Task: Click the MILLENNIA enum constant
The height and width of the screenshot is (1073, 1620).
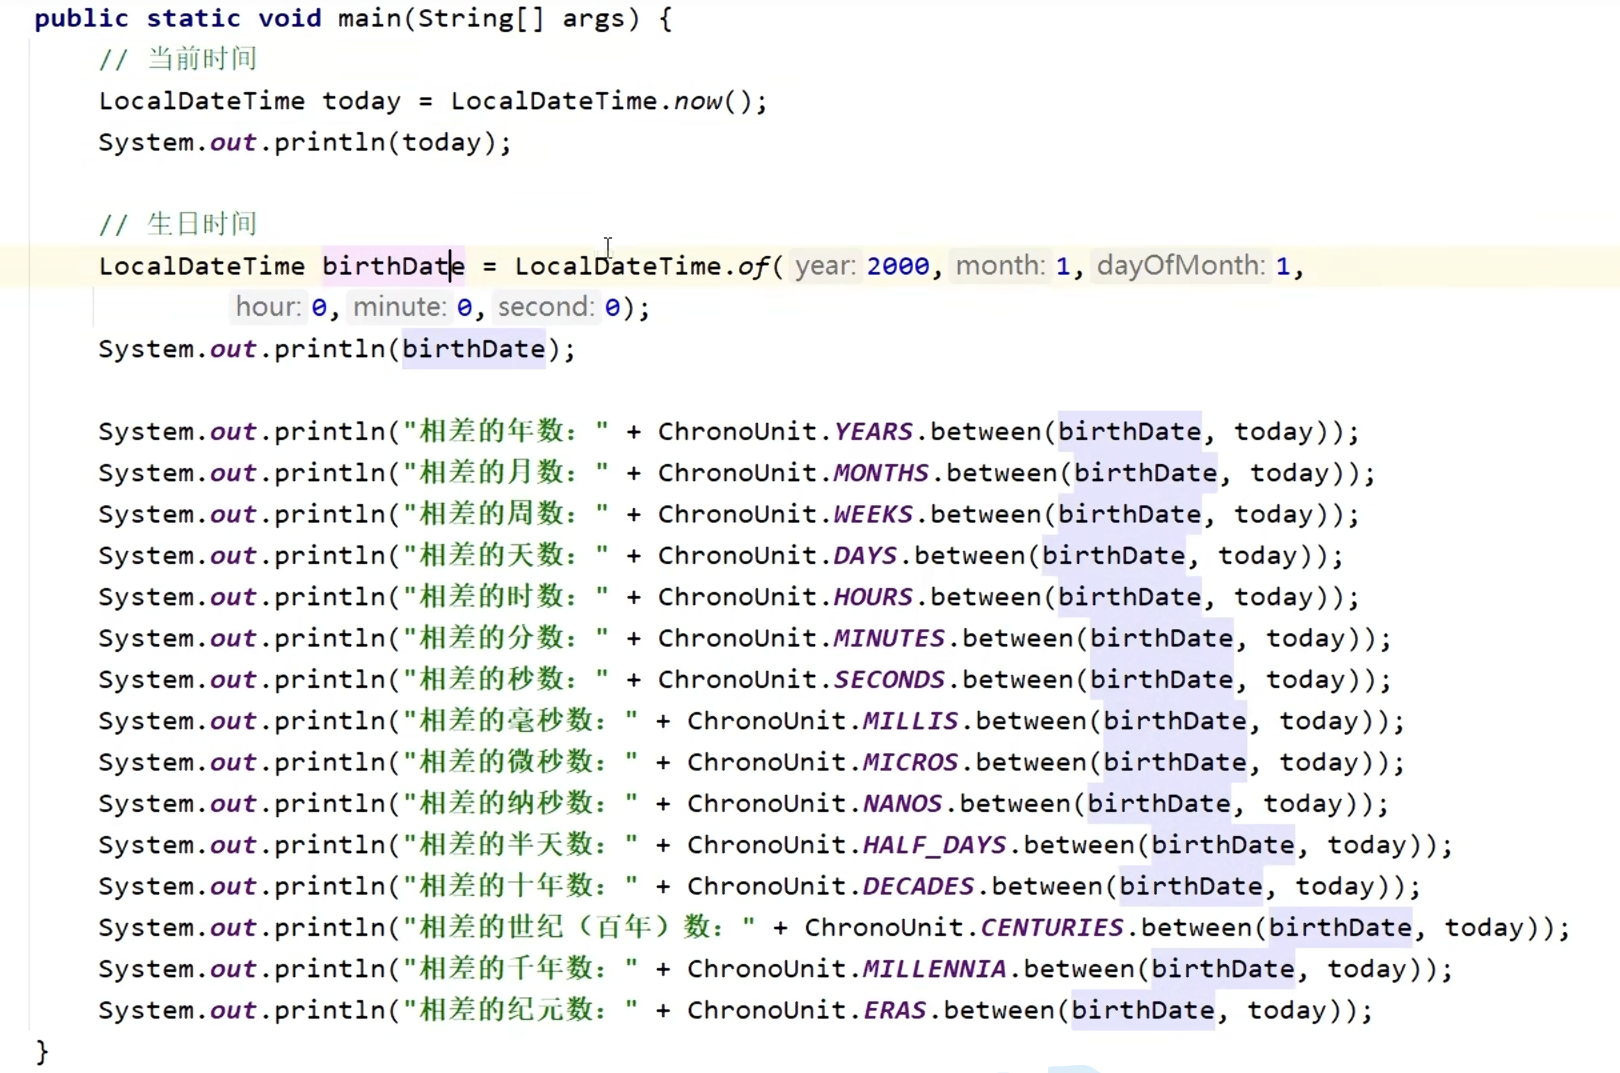Action: pyautogui.click(x=934, y=970)
